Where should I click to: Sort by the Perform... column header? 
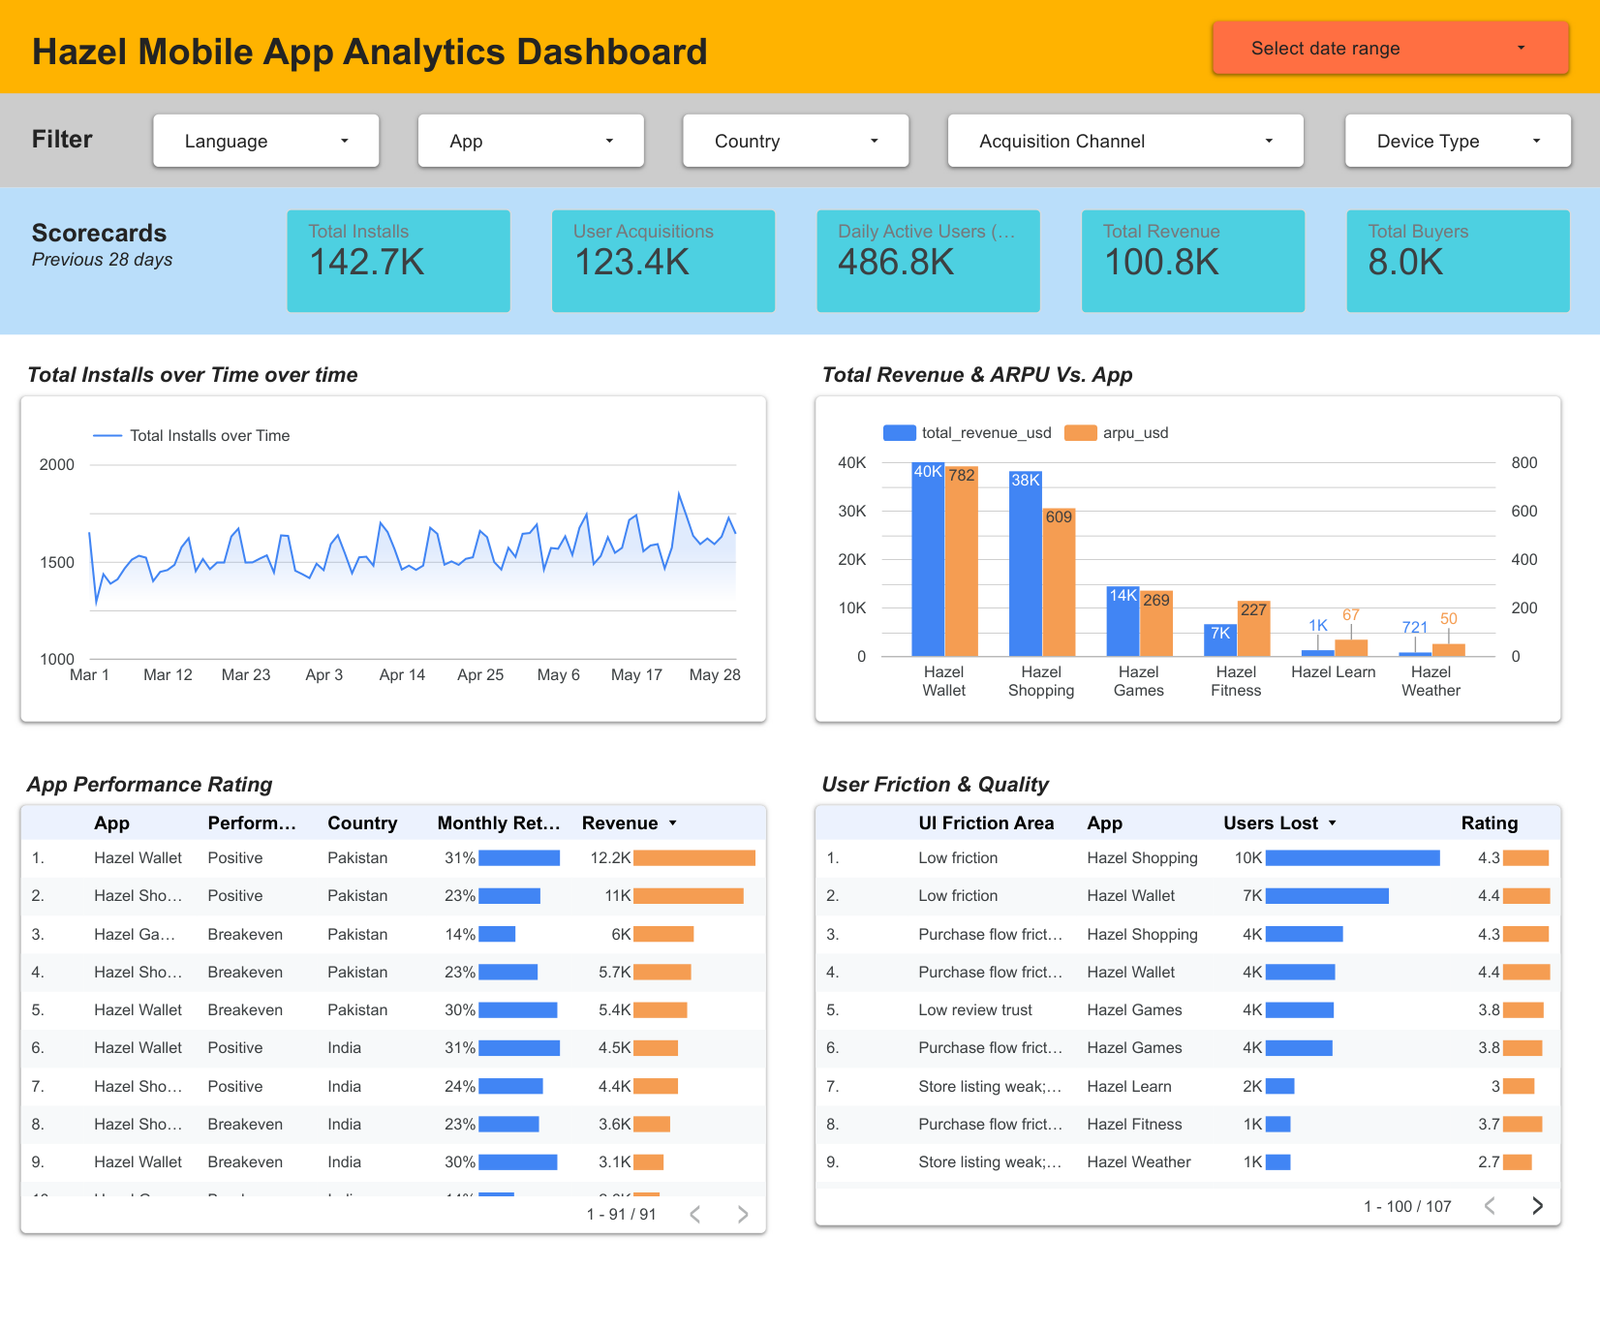coord(252,823)
